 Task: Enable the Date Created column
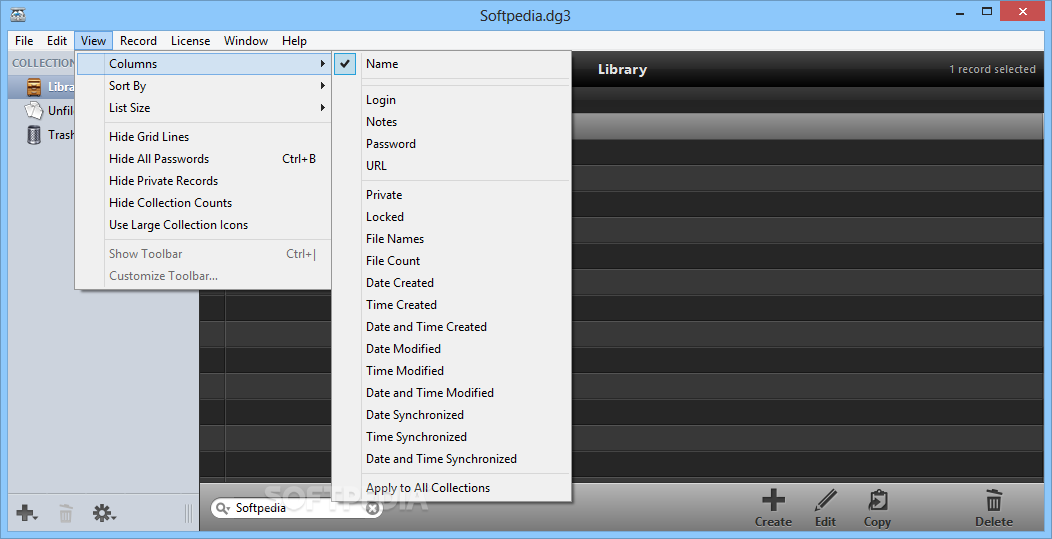(452, 283)
